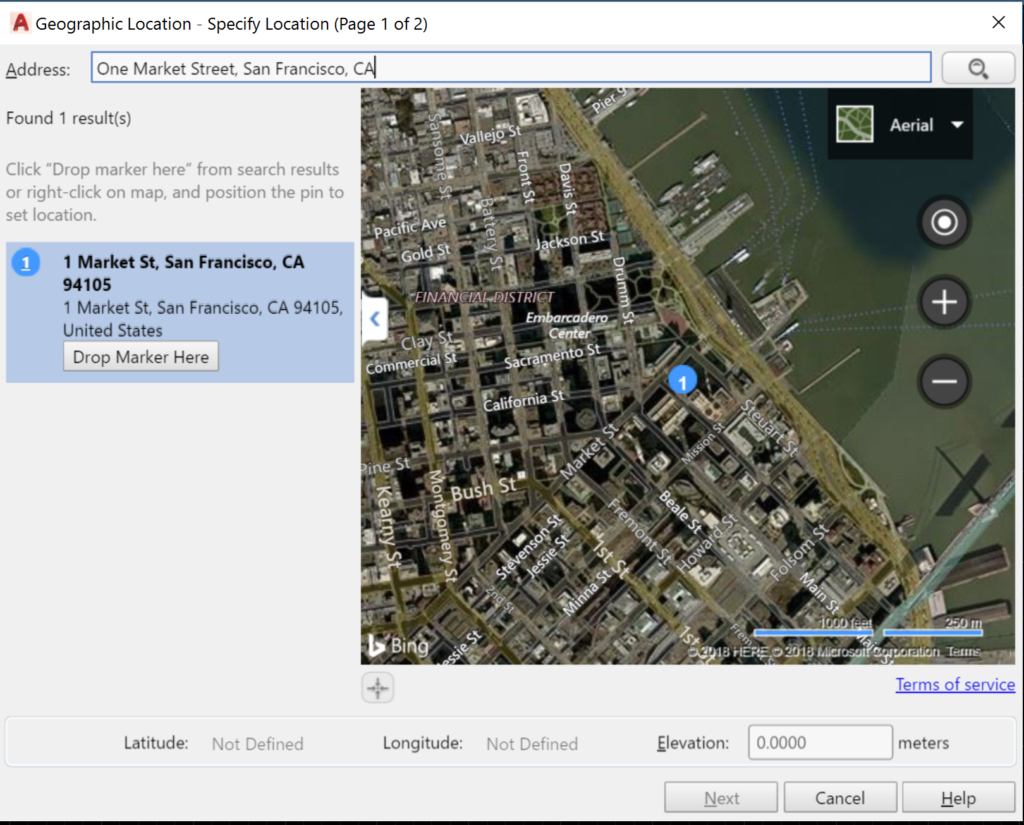Click the coordinate crosshair icon below the map
This screenshot has width=1024, height=825.
coord(377,687)
